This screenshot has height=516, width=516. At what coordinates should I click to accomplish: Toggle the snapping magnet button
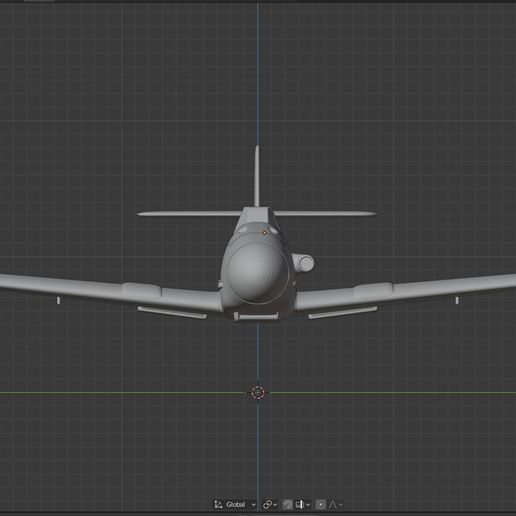[288, 504]
